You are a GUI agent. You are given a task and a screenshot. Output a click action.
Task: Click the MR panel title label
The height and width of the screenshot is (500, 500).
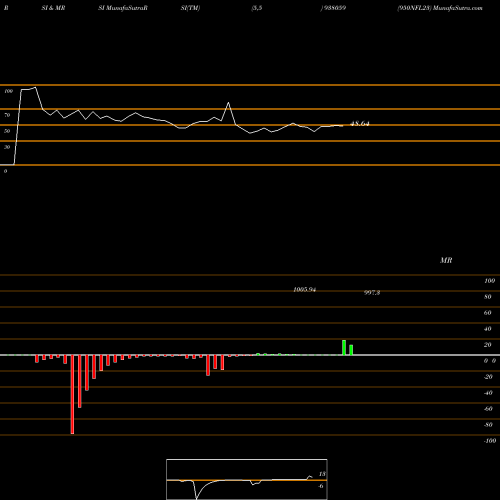point(446,260)
